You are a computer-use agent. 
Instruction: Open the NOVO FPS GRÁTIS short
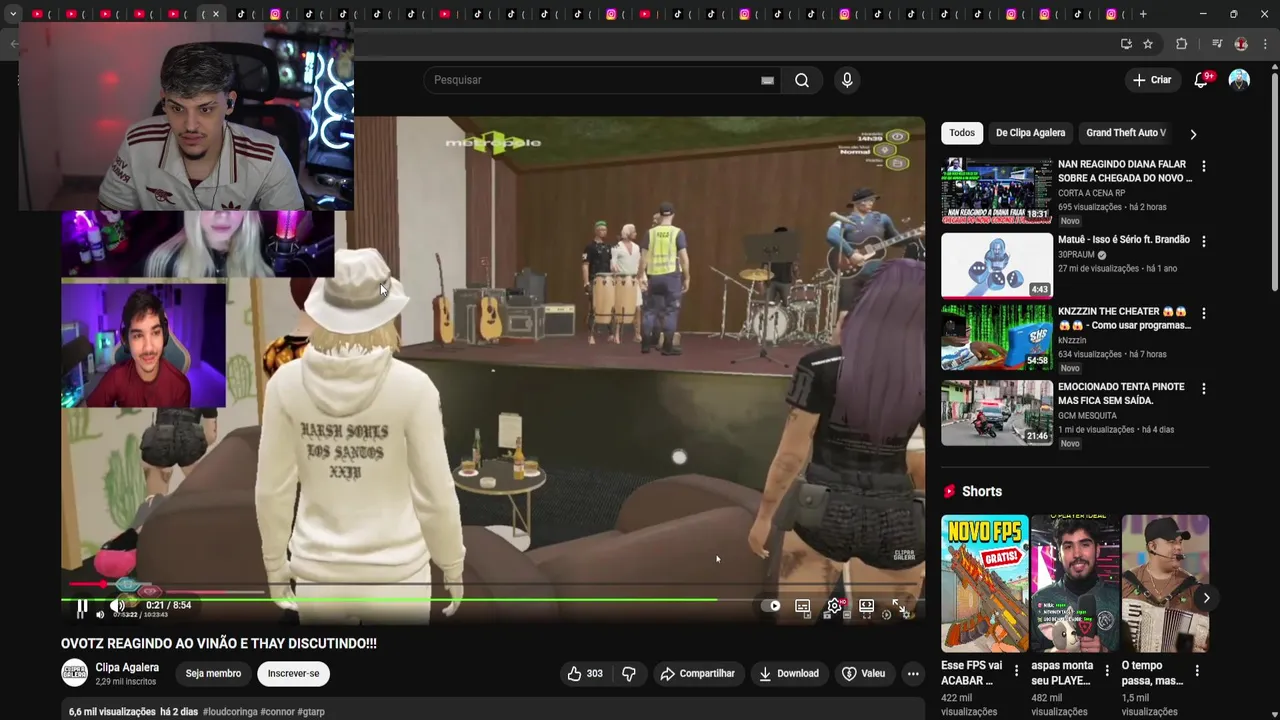click(x=985, y=583)
